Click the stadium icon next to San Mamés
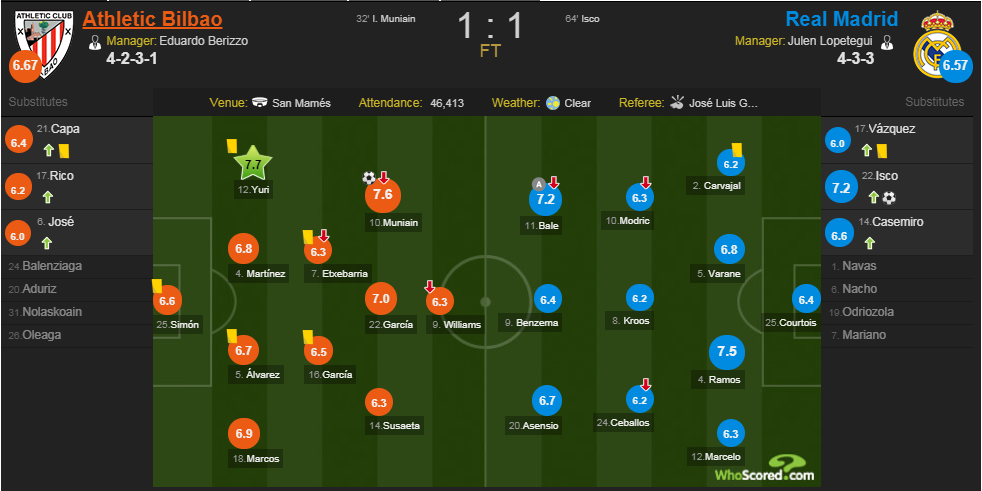 point(261,103)
